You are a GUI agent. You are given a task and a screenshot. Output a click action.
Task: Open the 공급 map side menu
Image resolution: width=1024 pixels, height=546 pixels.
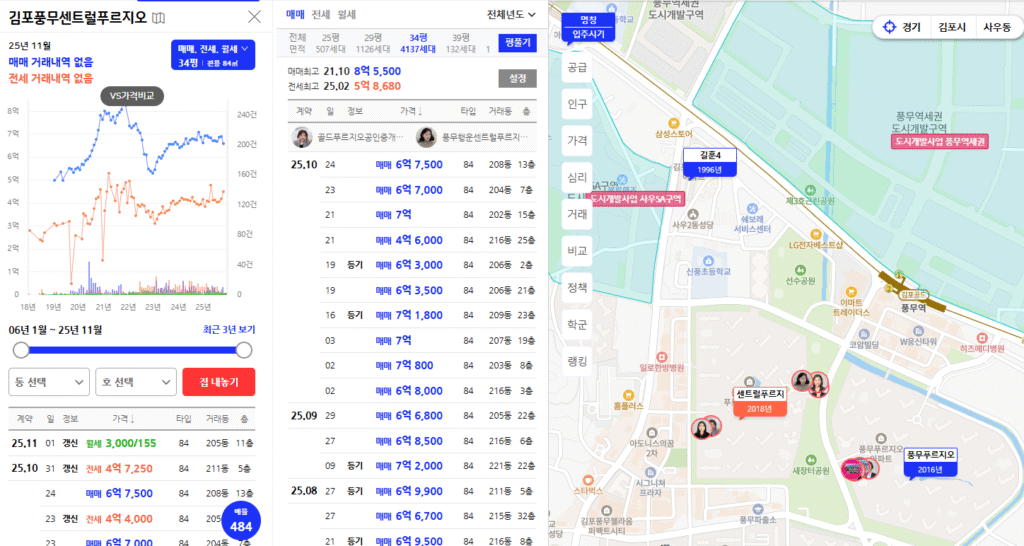point(577,67)
